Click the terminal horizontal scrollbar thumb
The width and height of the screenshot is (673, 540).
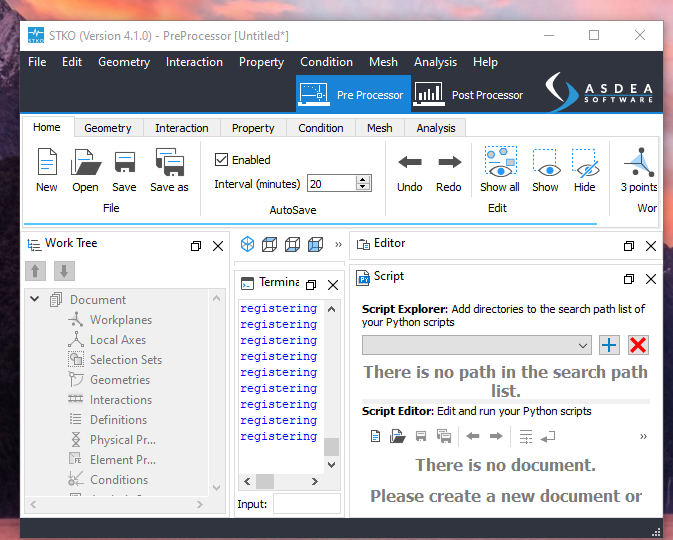[265, 481]
